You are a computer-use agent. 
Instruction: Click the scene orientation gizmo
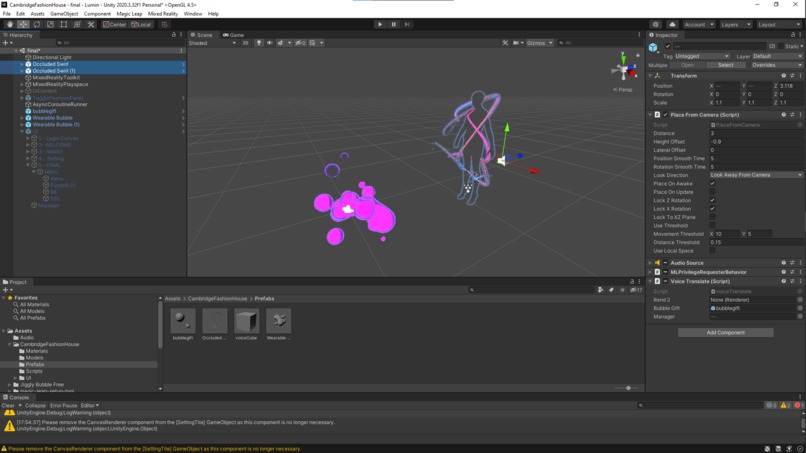pyautogui.click(x=624, y=68)
